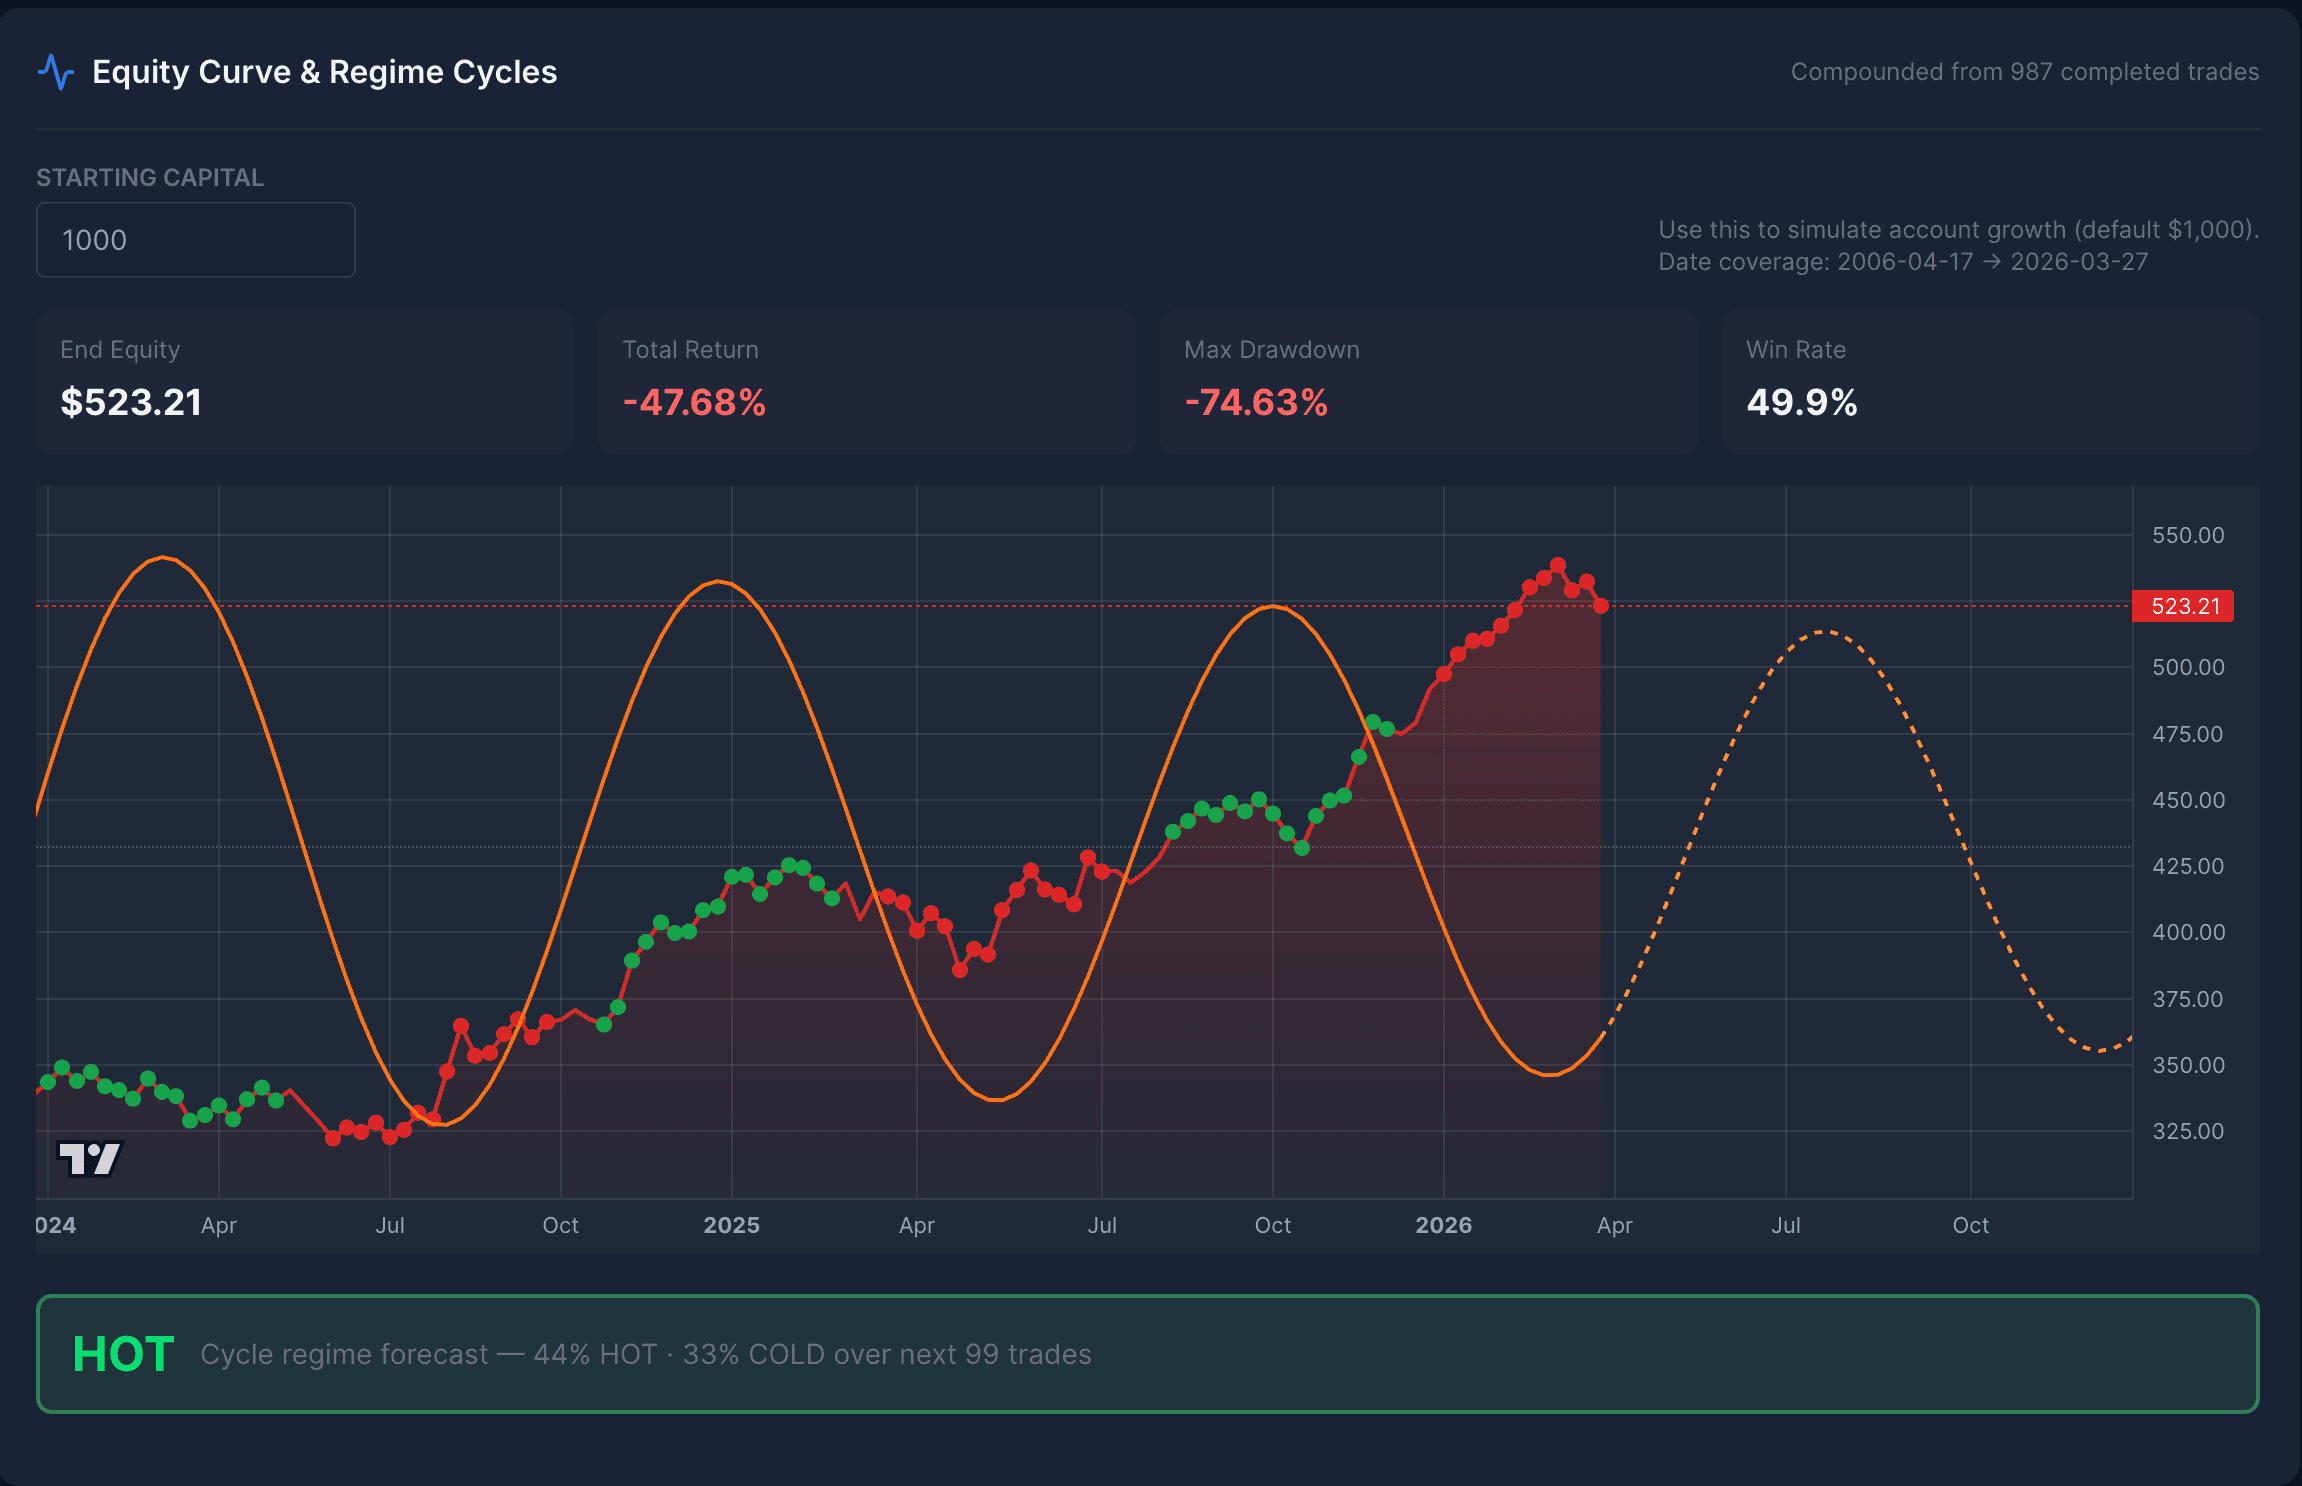Viewport: 2302px width, 1486px height.
Task: Click the Equity Curve & Regime Cycles heading
Action: (325, 71)
